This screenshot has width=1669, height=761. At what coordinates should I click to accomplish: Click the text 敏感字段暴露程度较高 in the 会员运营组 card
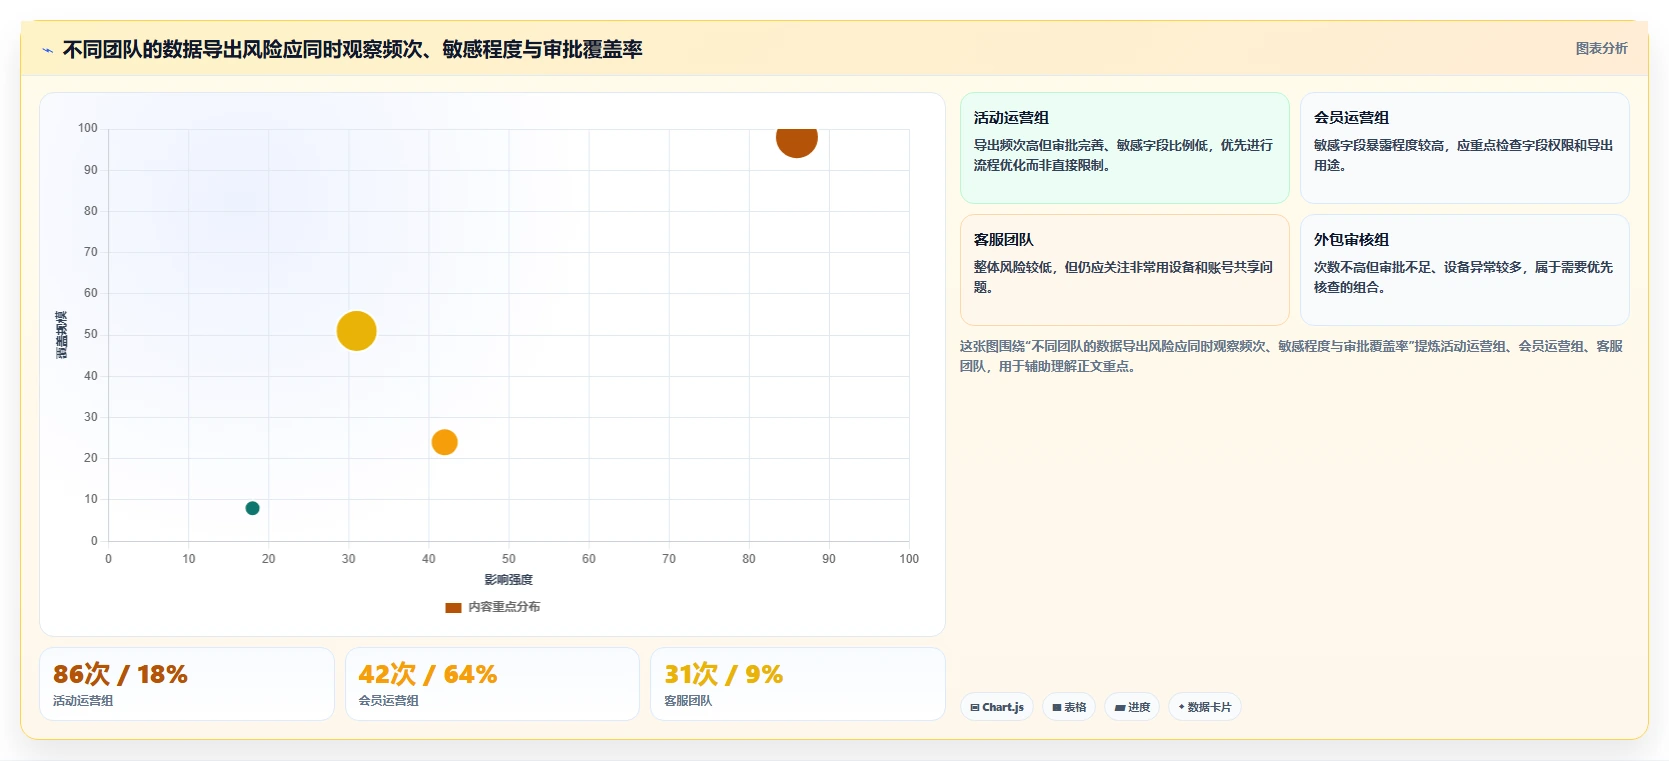1379,145
